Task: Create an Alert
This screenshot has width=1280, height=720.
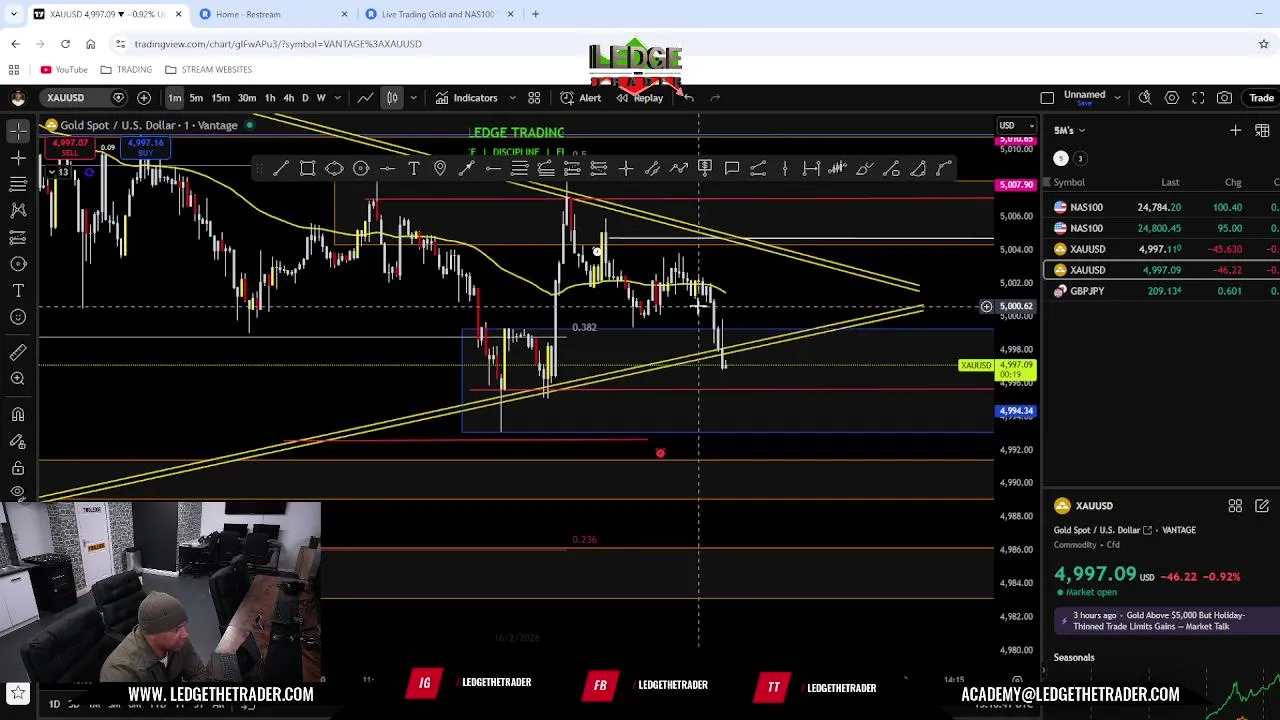Action: pos(581,97)
